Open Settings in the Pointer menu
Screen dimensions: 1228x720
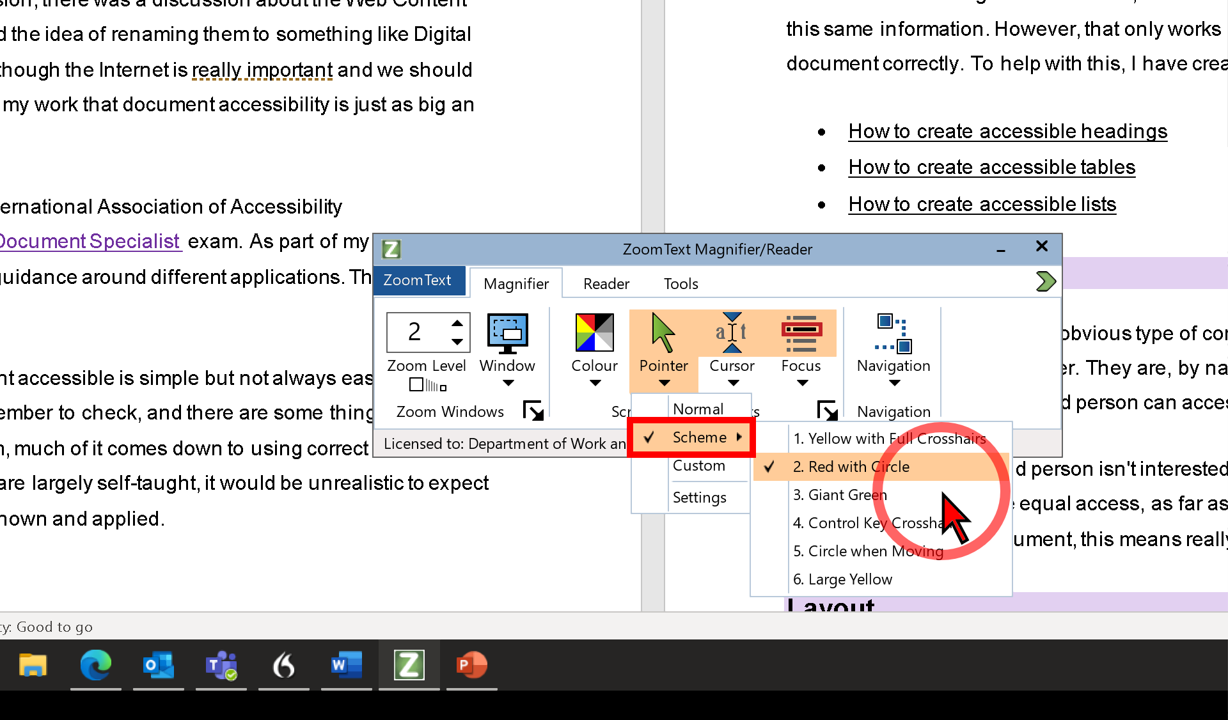tap(691, 497)
